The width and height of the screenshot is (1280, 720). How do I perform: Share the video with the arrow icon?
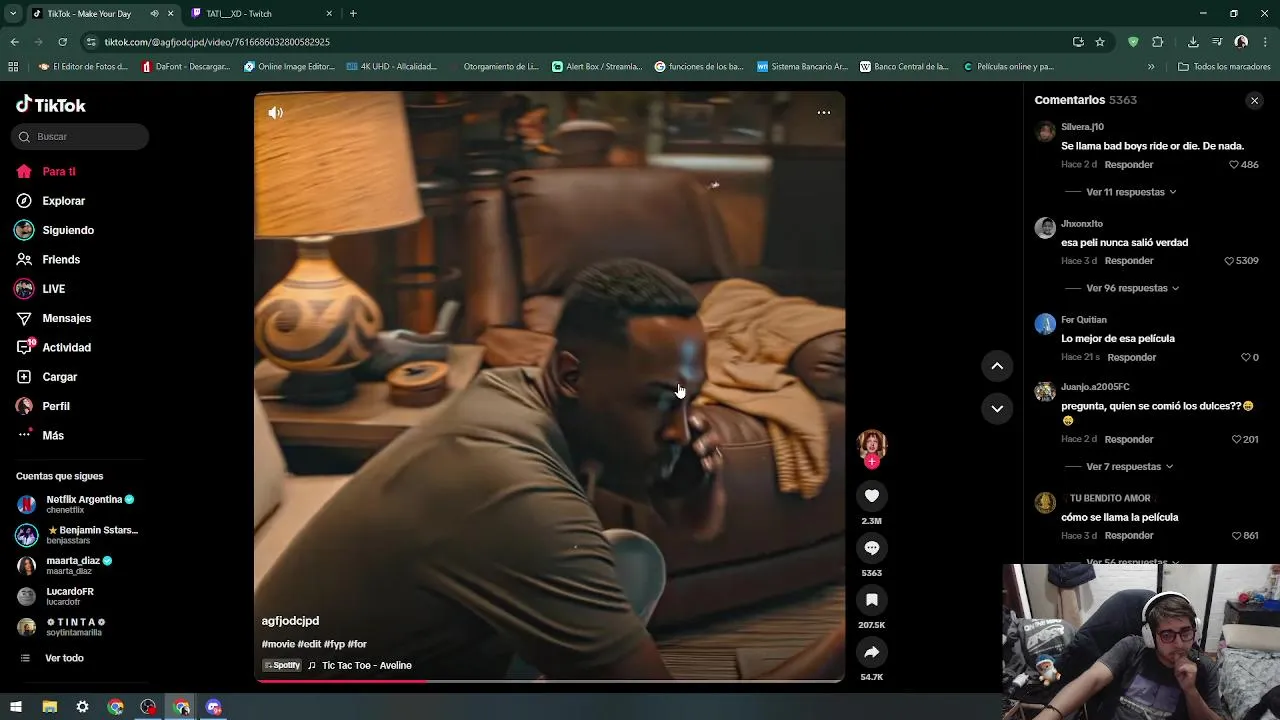coord(872,652)
